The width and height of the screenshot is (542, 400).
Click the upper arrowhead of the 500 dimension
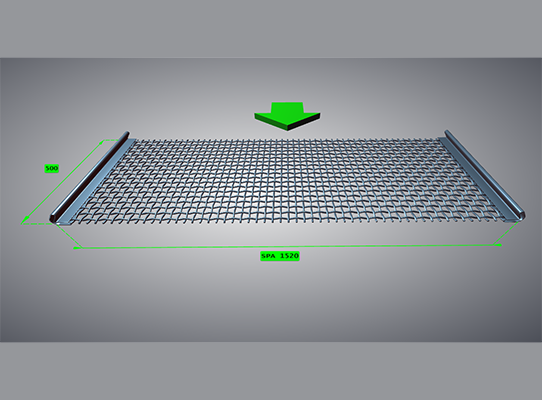[x=101, y=143]
